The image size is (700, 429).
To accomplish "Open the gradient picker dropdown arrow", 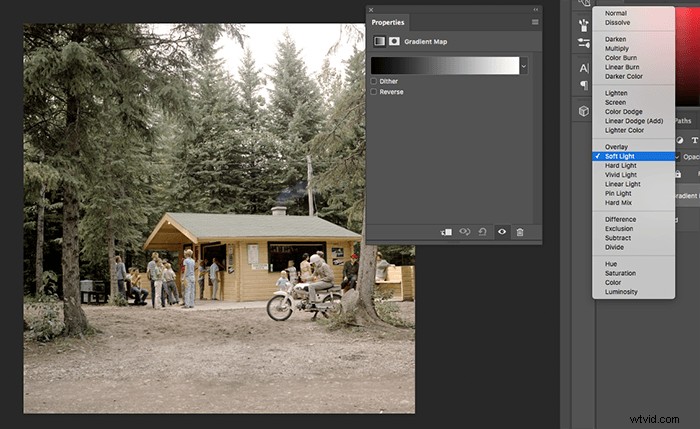I will point(524,66).
